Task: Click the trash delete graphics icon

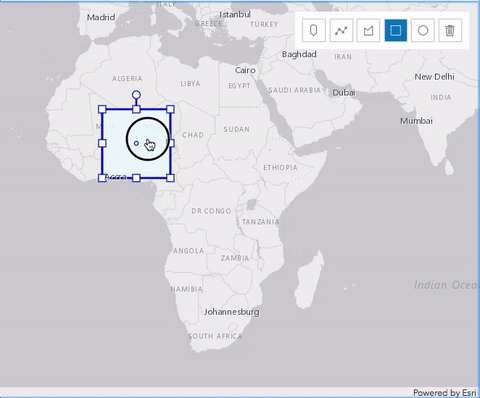Action: coord(450,30)
